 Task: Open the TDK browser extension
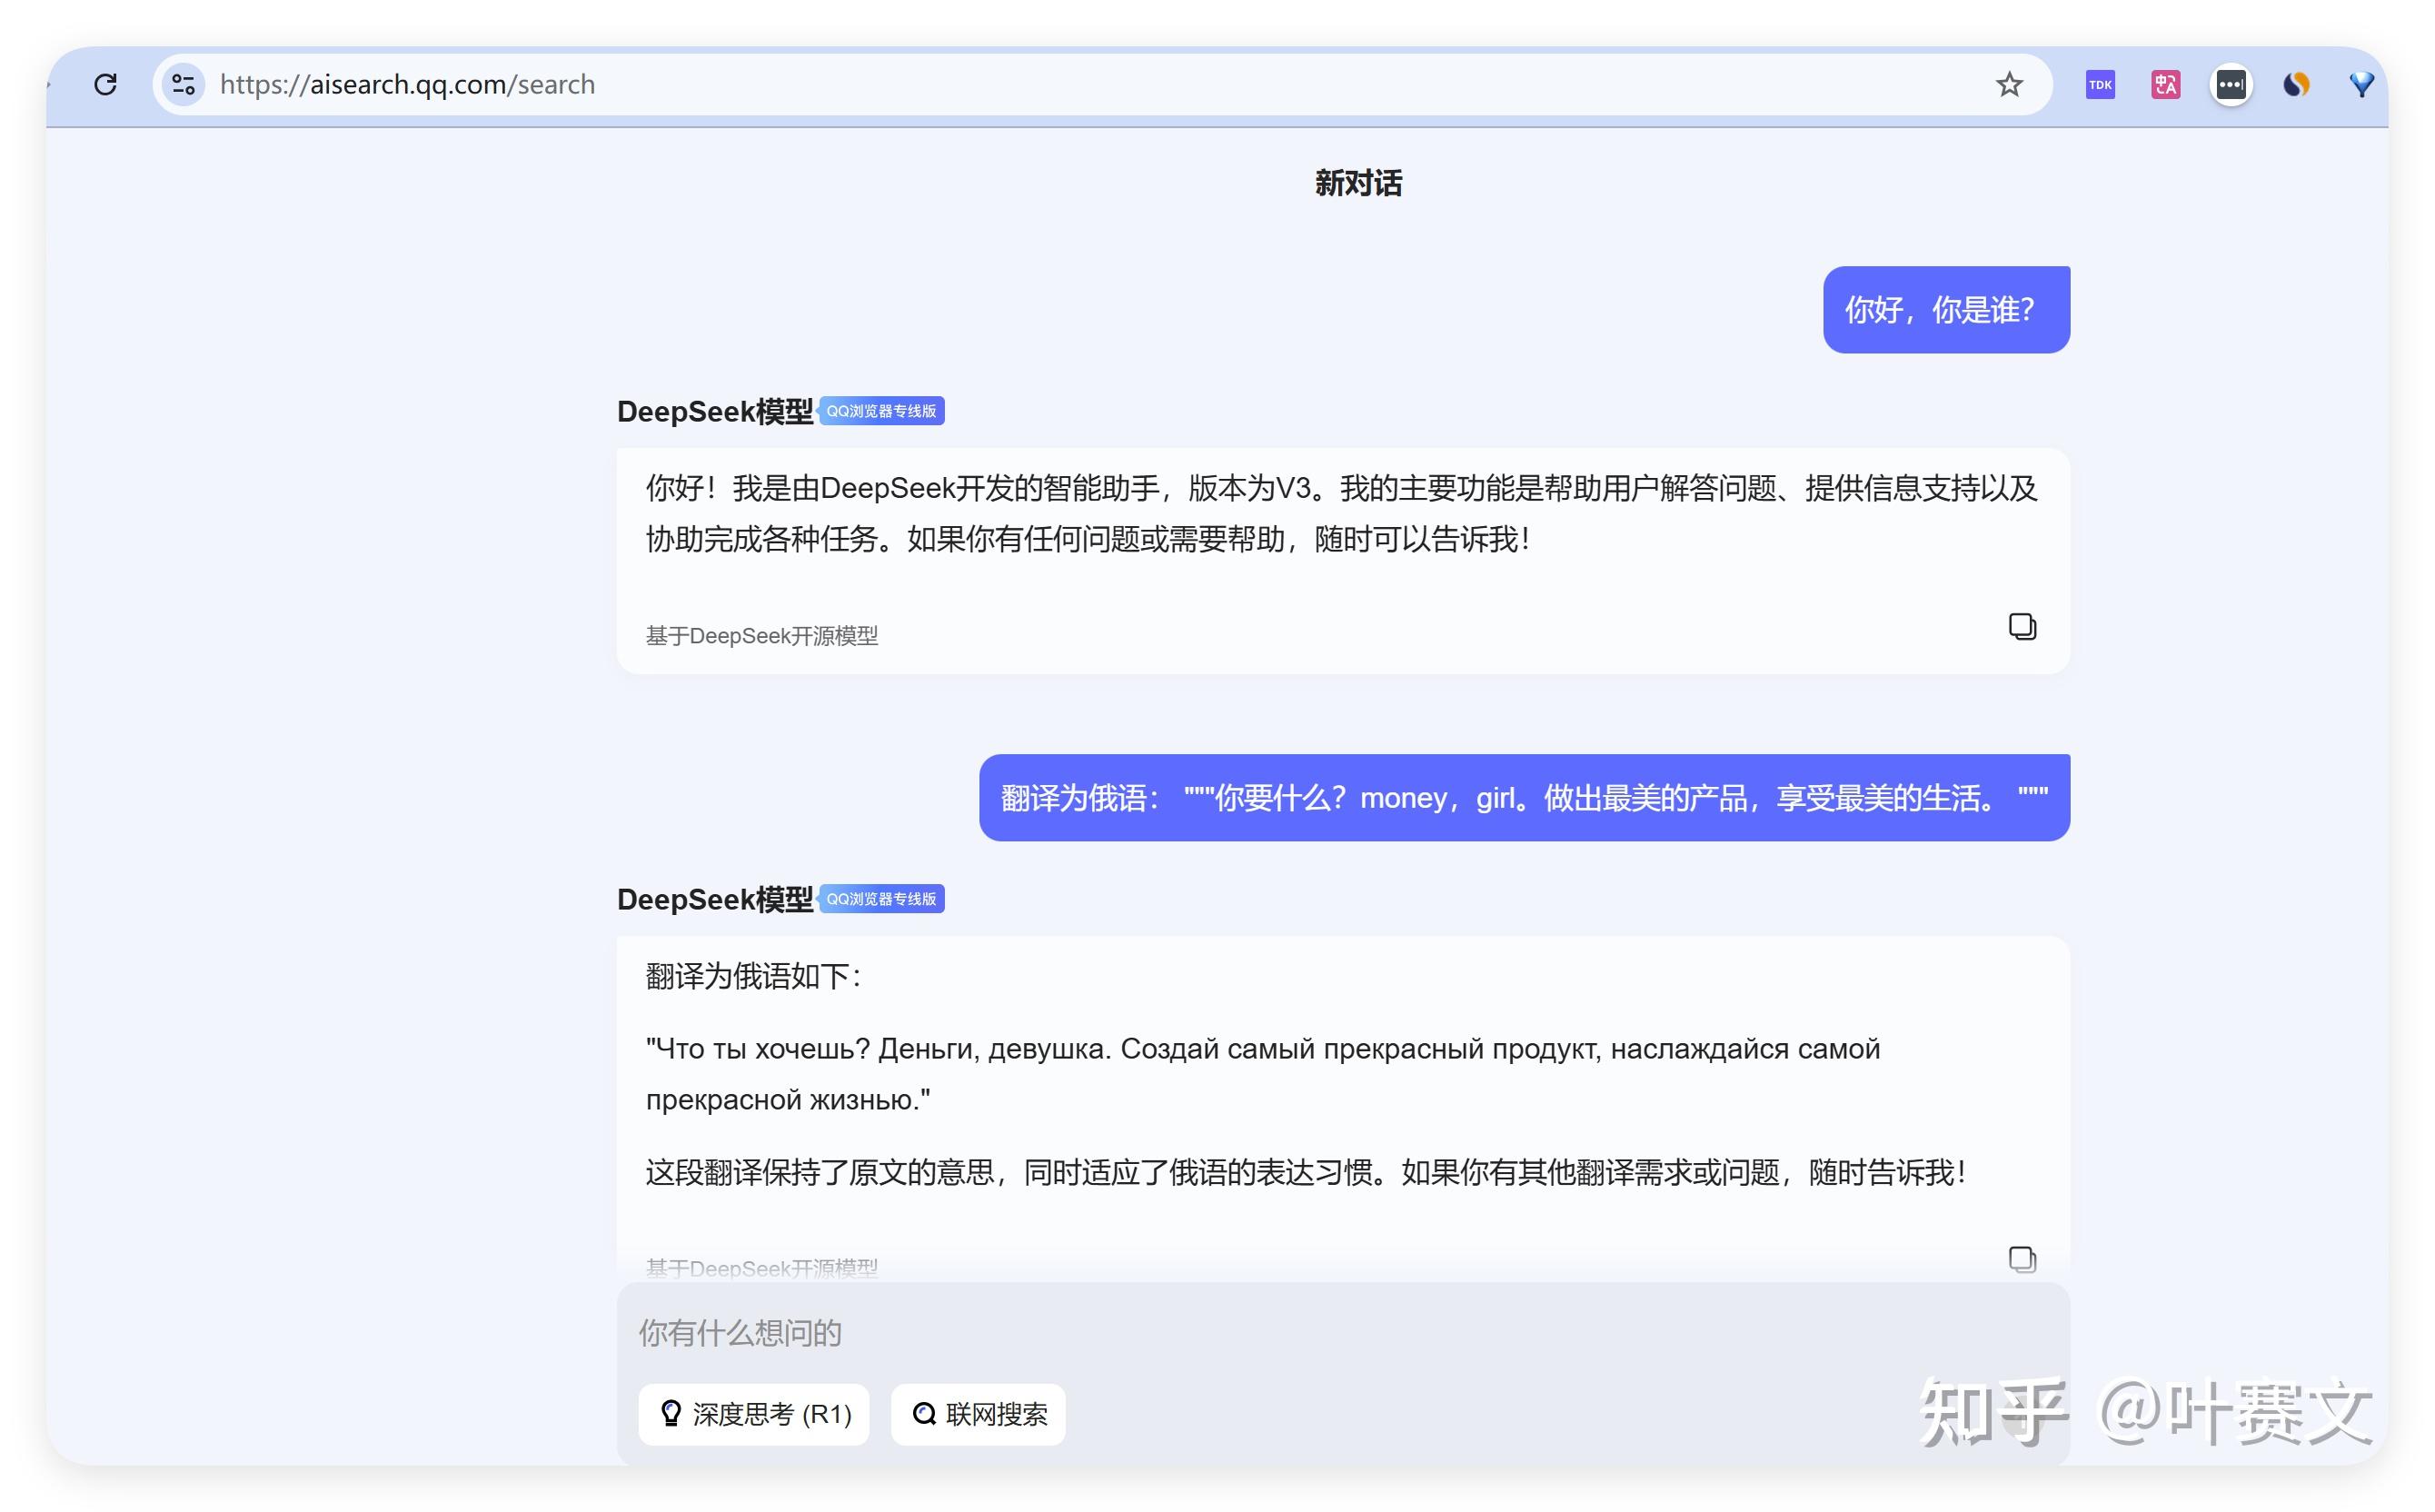tap(2100, 85)
